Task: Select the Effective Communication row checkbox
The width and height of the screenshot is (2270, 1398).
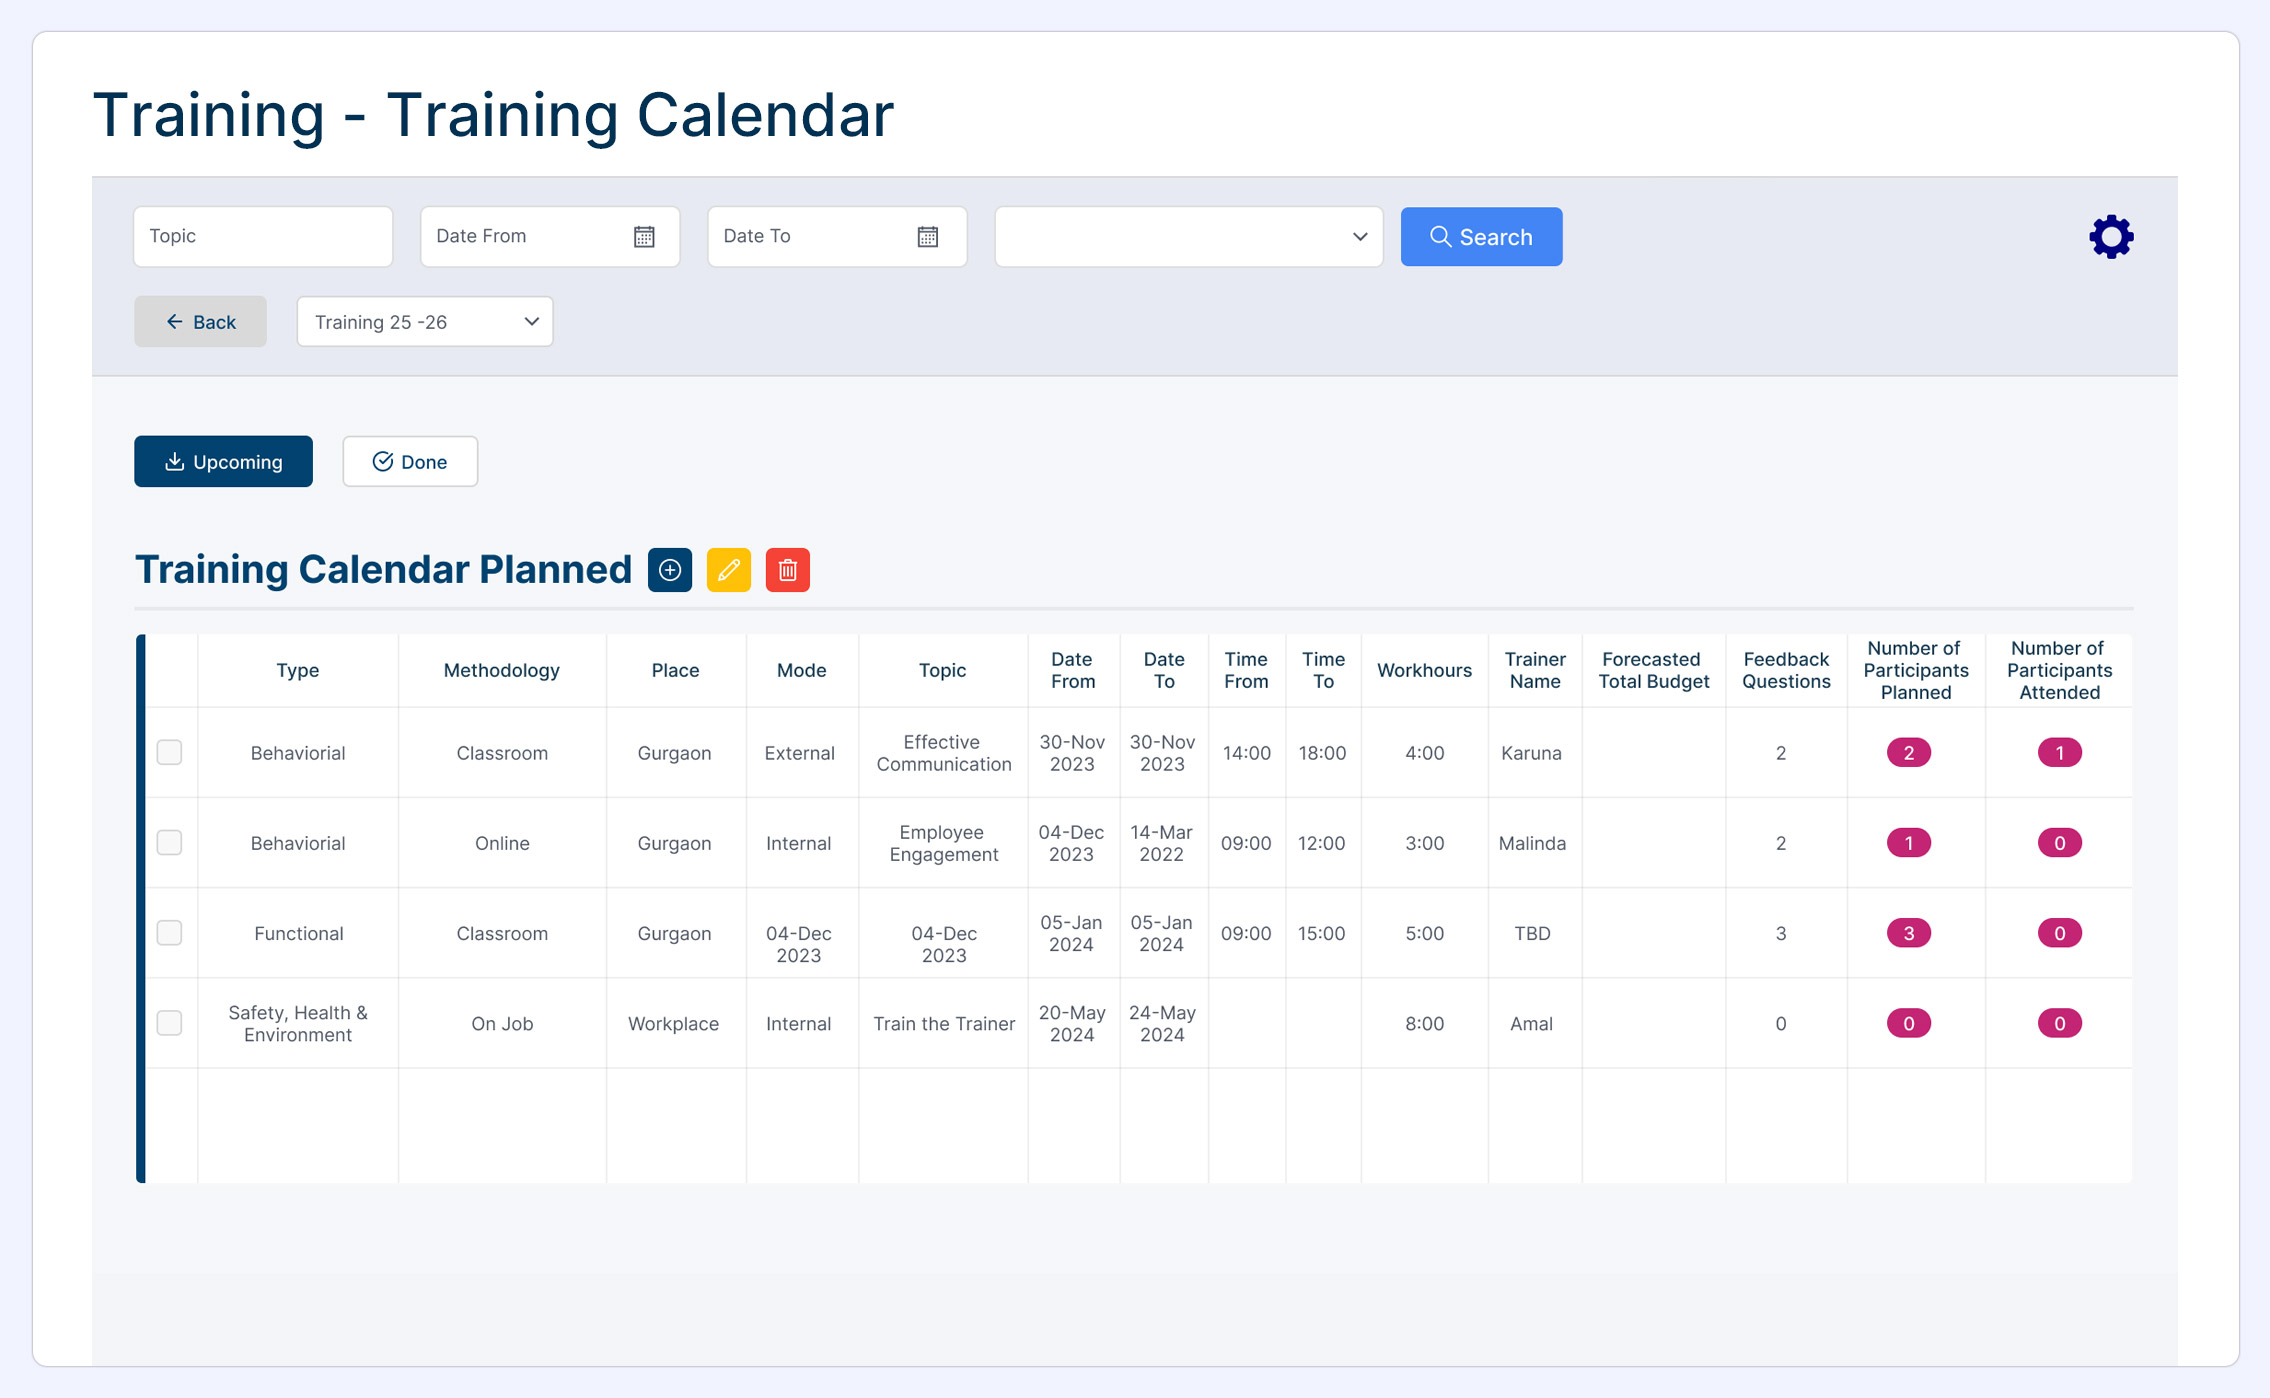Action: [x=170, y=752]
